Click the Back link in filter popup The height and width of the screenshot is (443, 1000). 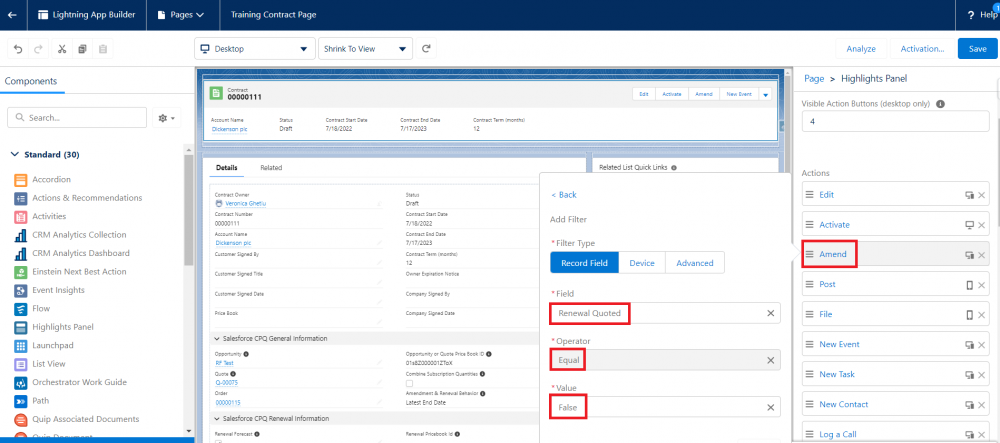point(564,194)
